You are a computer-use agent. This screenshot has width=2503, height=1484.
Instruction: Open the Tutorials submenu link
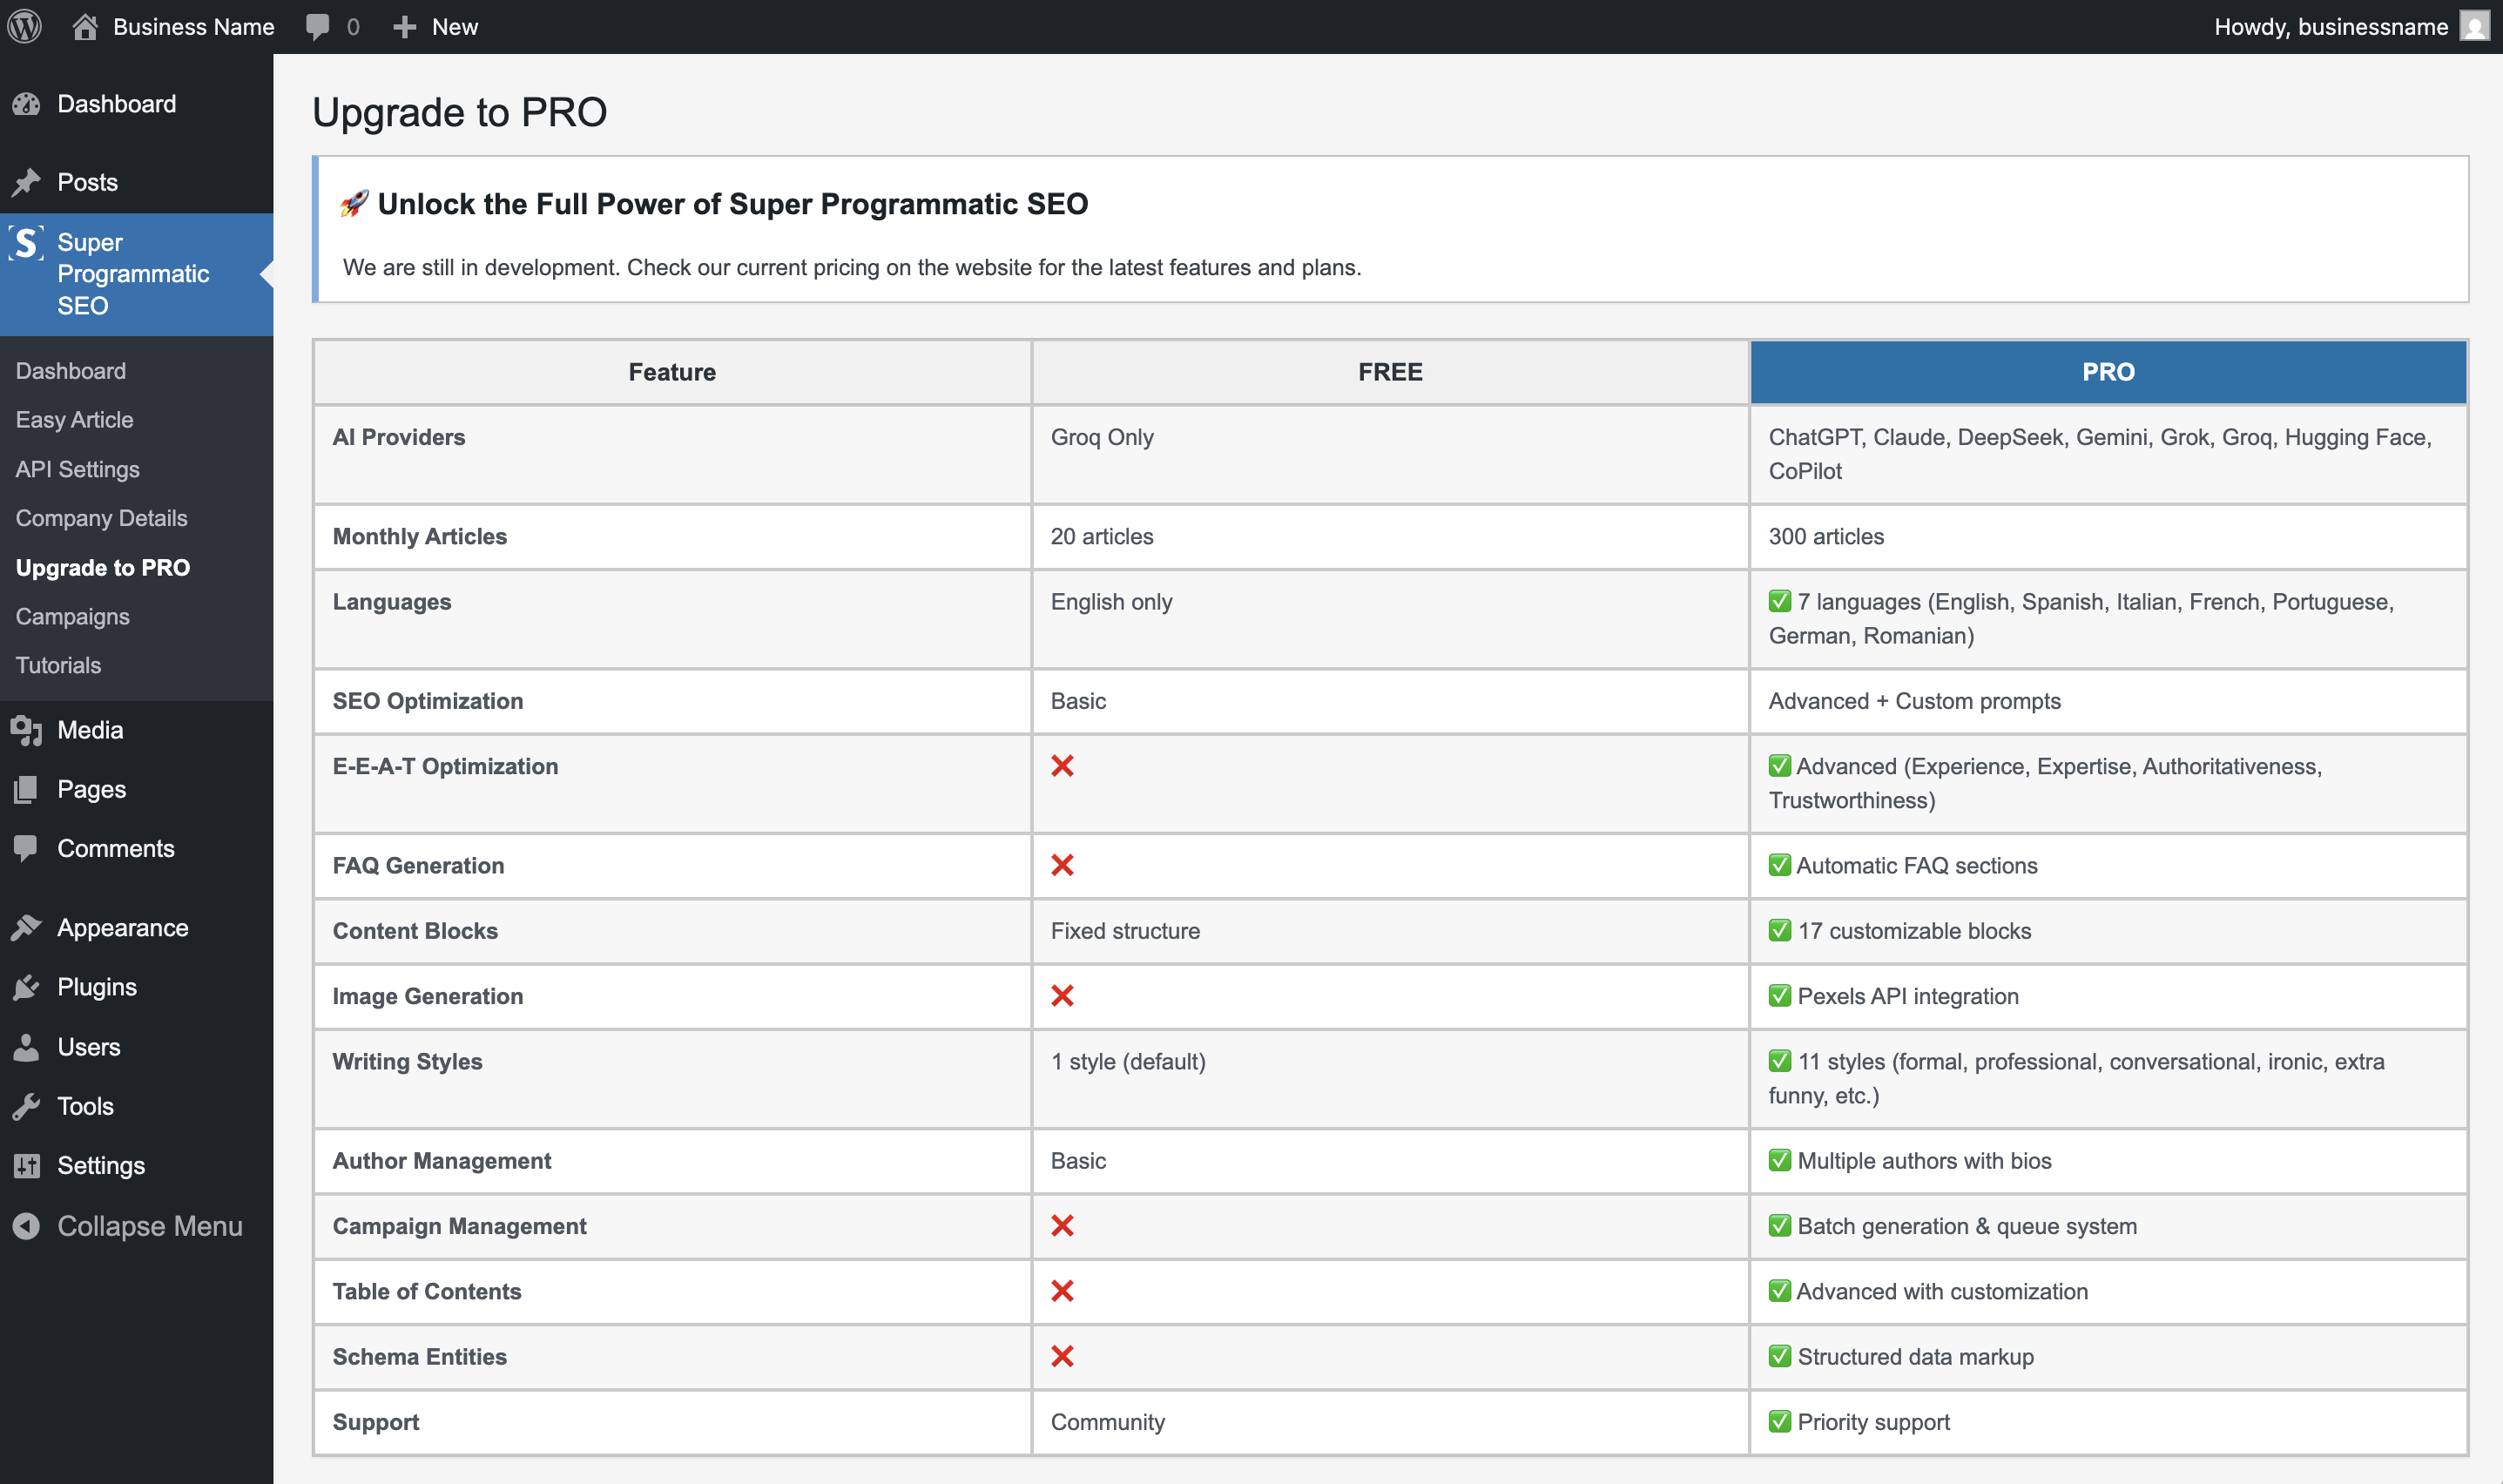click(58, 666)
